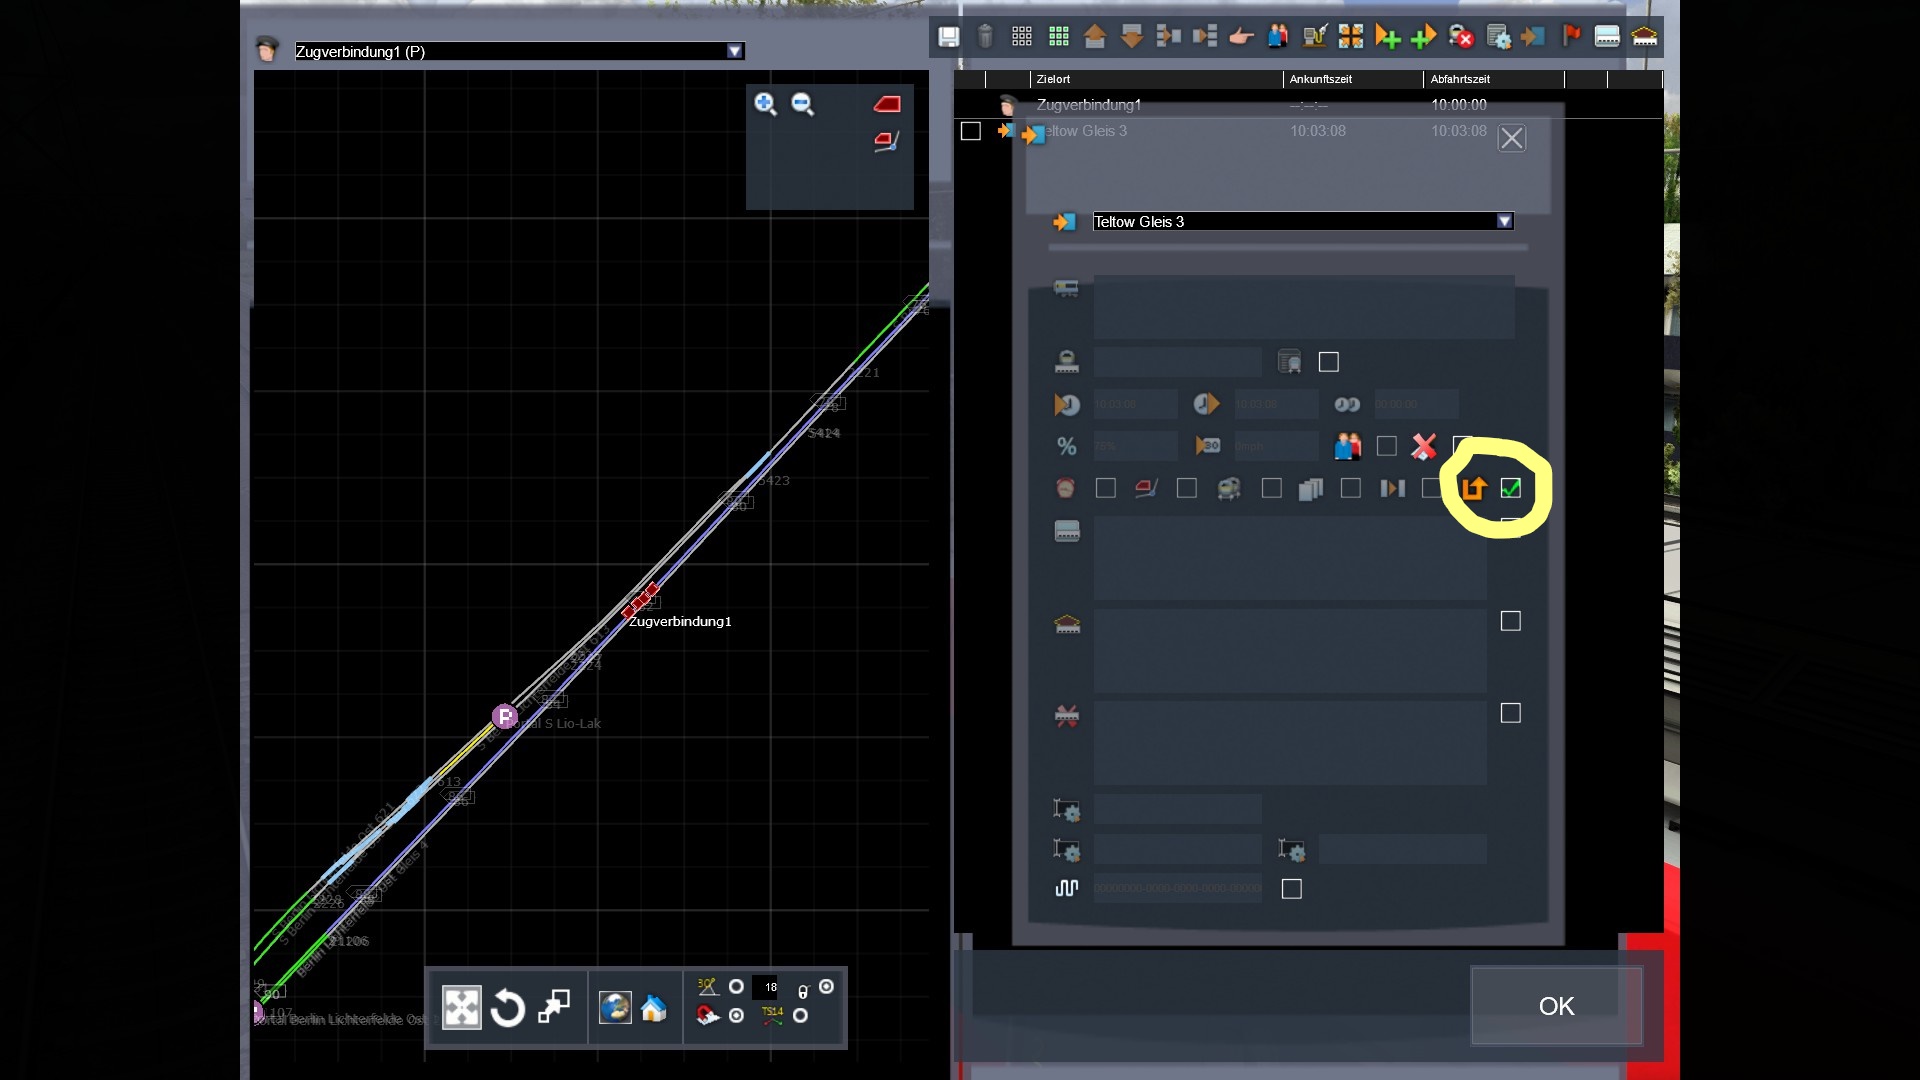Click the Zielort column header

[x=1053, y=79]
